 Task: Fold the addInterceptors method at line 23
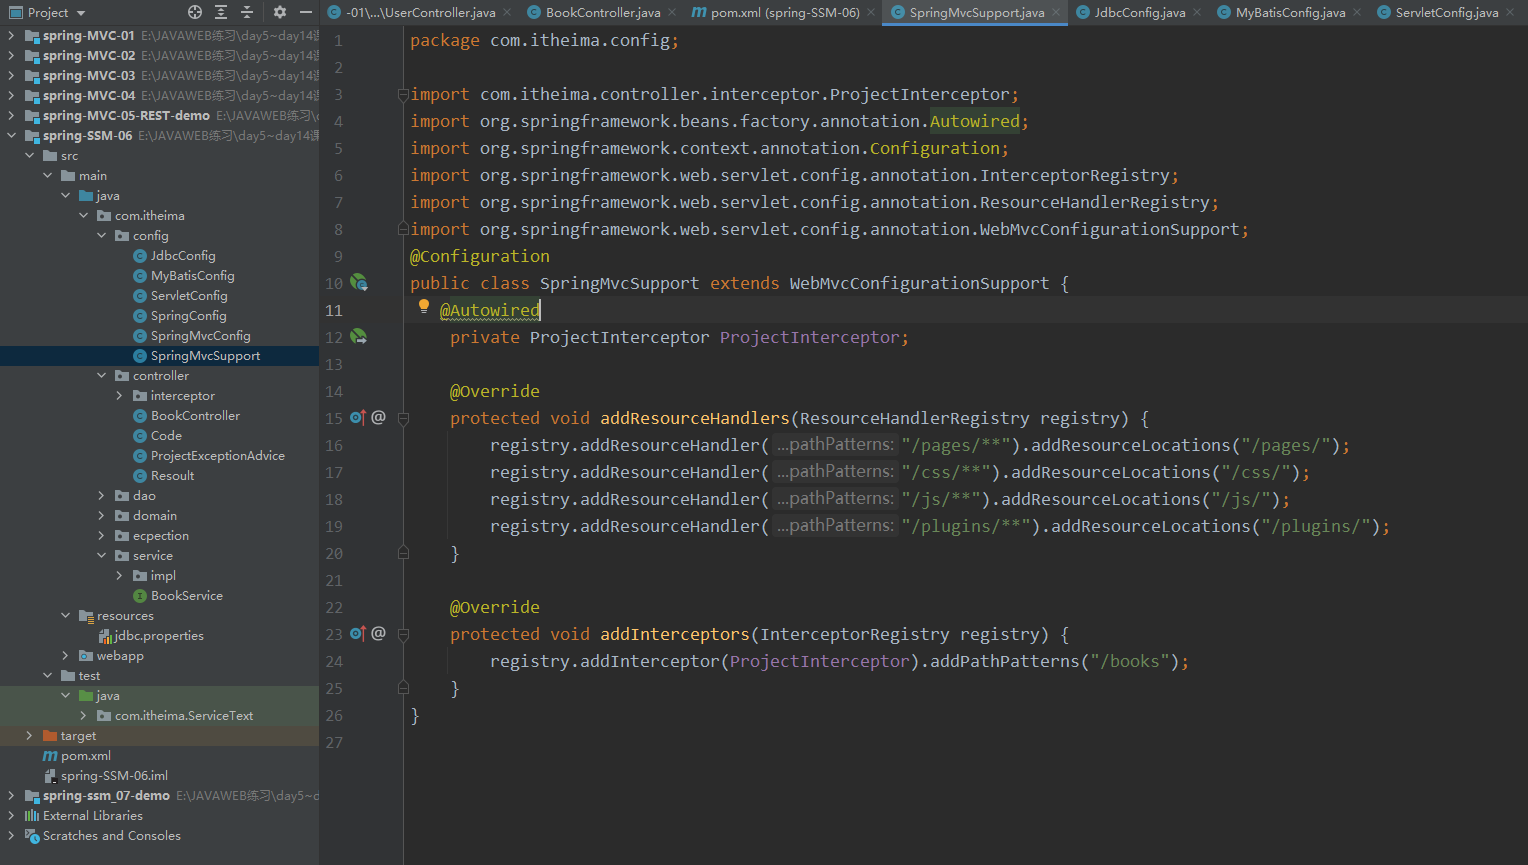(403, 635)
